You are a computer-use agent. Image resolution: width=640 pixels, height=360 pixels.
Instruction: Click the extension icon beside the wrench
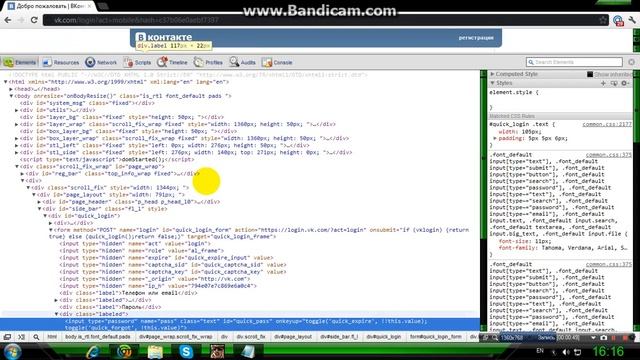[x=618, y=20]
